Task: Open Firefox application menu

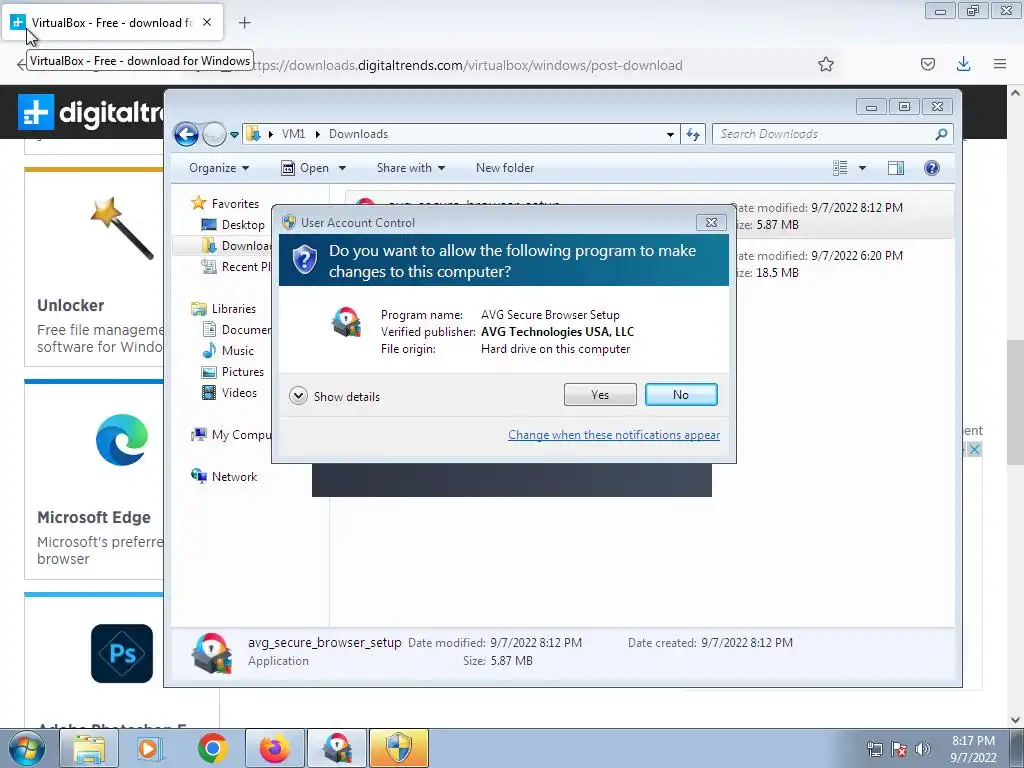Action: pyautogui.click(x=1000, y=64)
